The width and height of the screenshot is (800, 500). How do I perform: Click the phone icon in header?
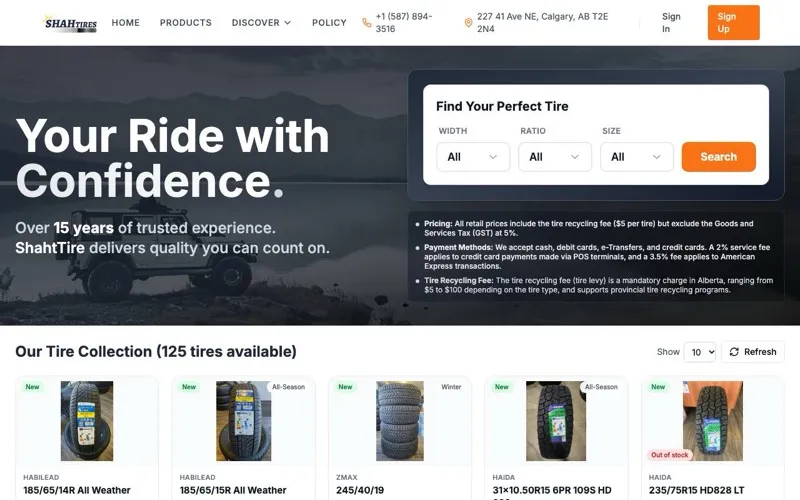pos(366,23)
